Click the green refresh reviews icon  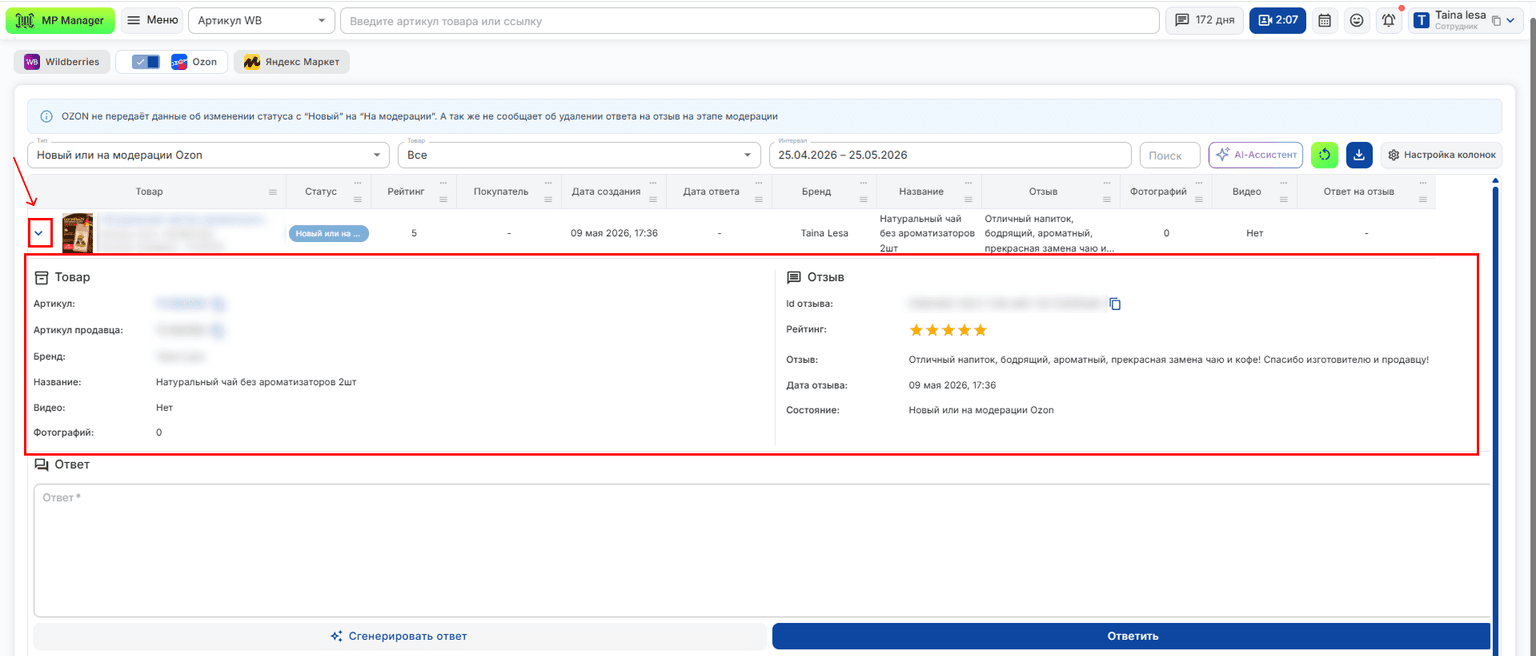[1325, 155]
